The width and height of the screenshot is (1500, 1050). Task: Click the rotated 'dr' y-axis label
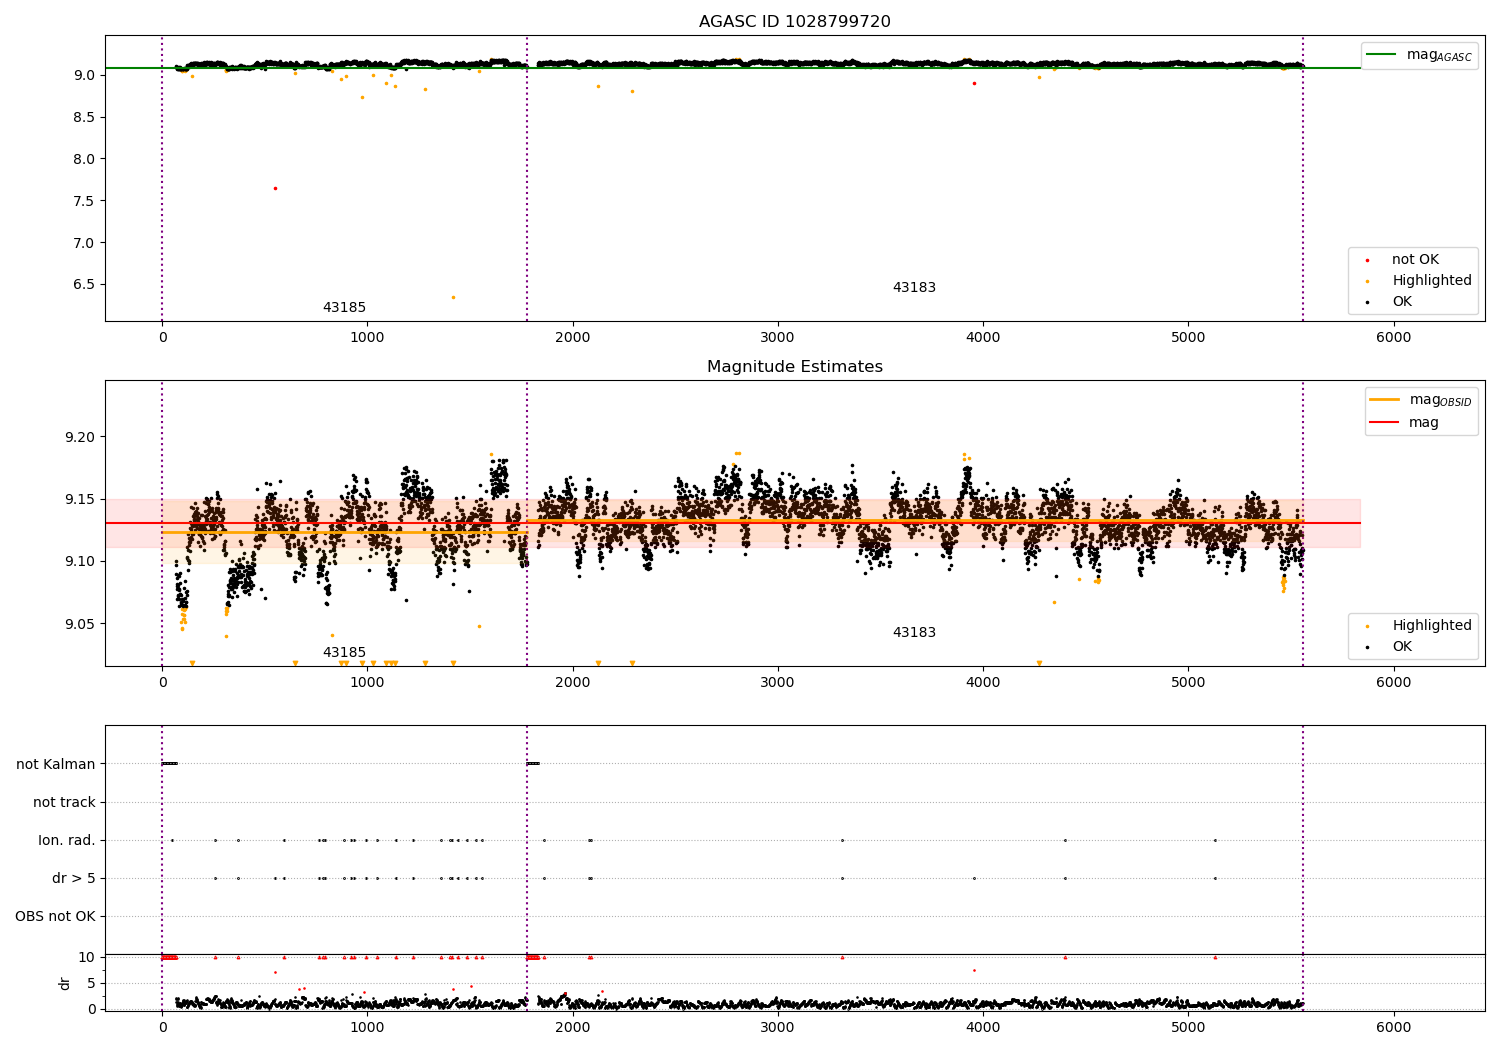tap(65, 983)
